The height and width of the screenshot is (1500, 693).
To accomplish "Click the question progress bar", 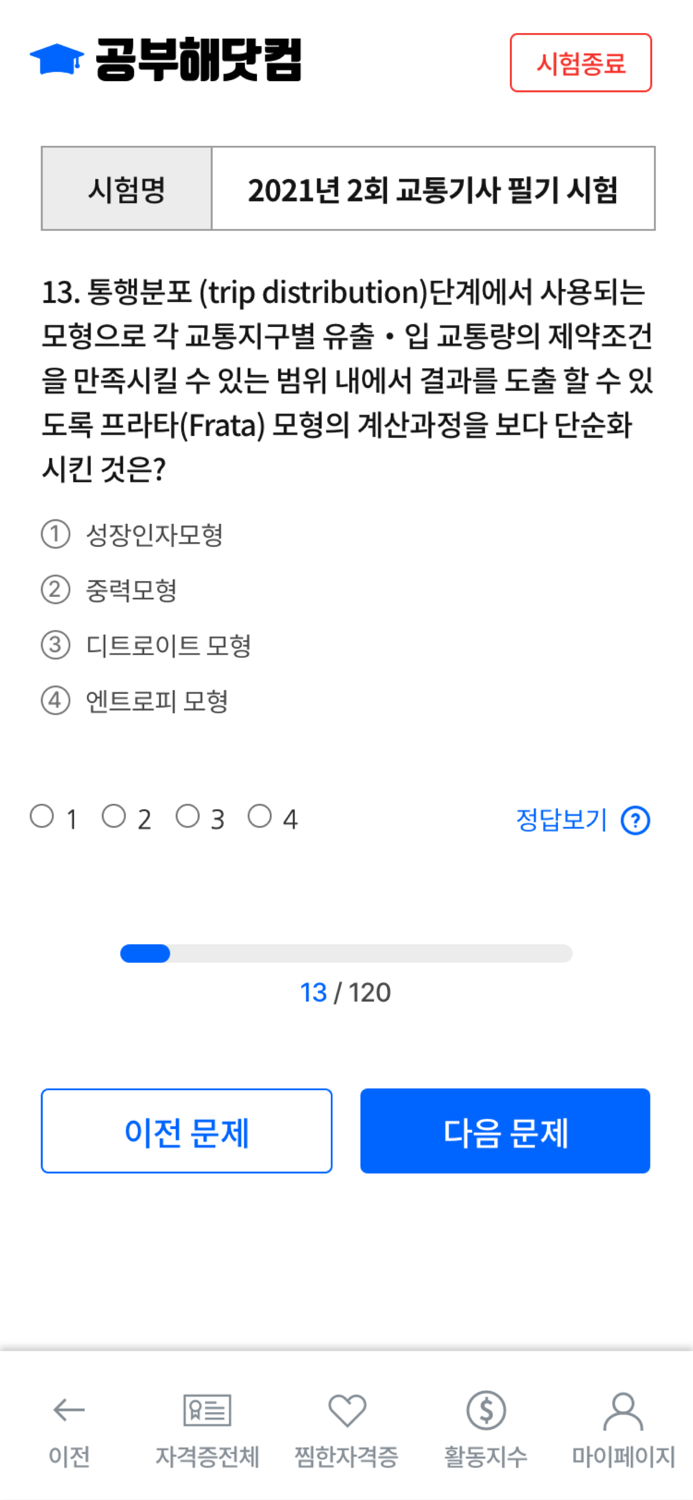I will [x=345, y=953].
